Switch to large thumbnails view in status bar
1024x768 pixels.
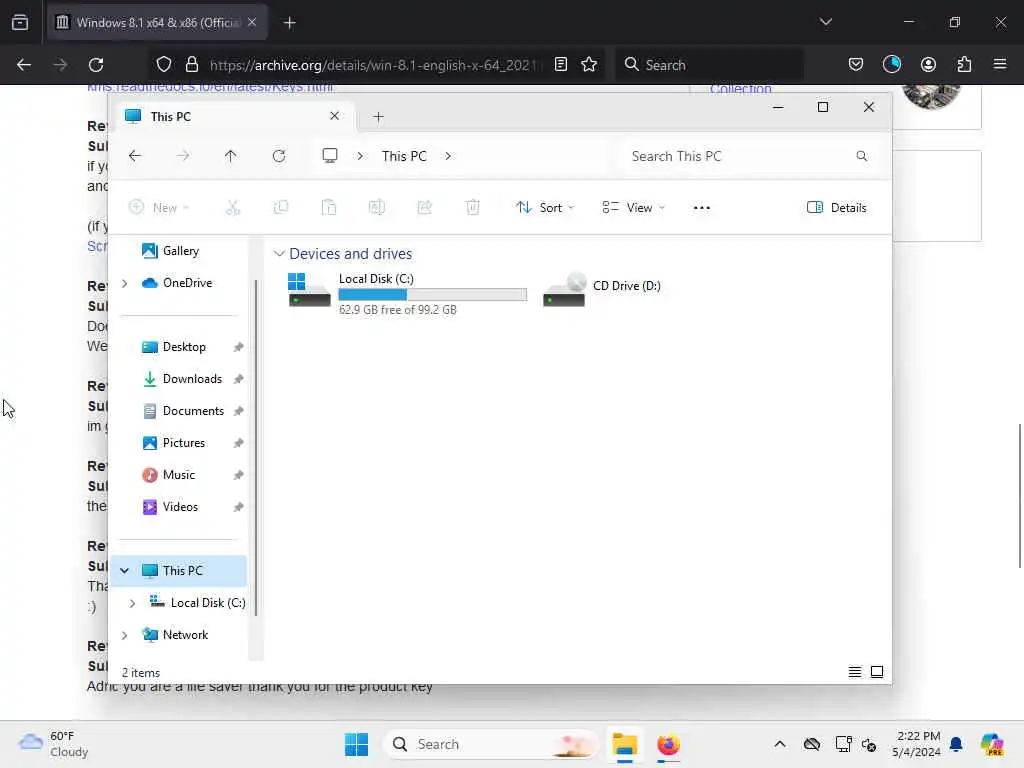pyautogui.click(x=877, y=672)
